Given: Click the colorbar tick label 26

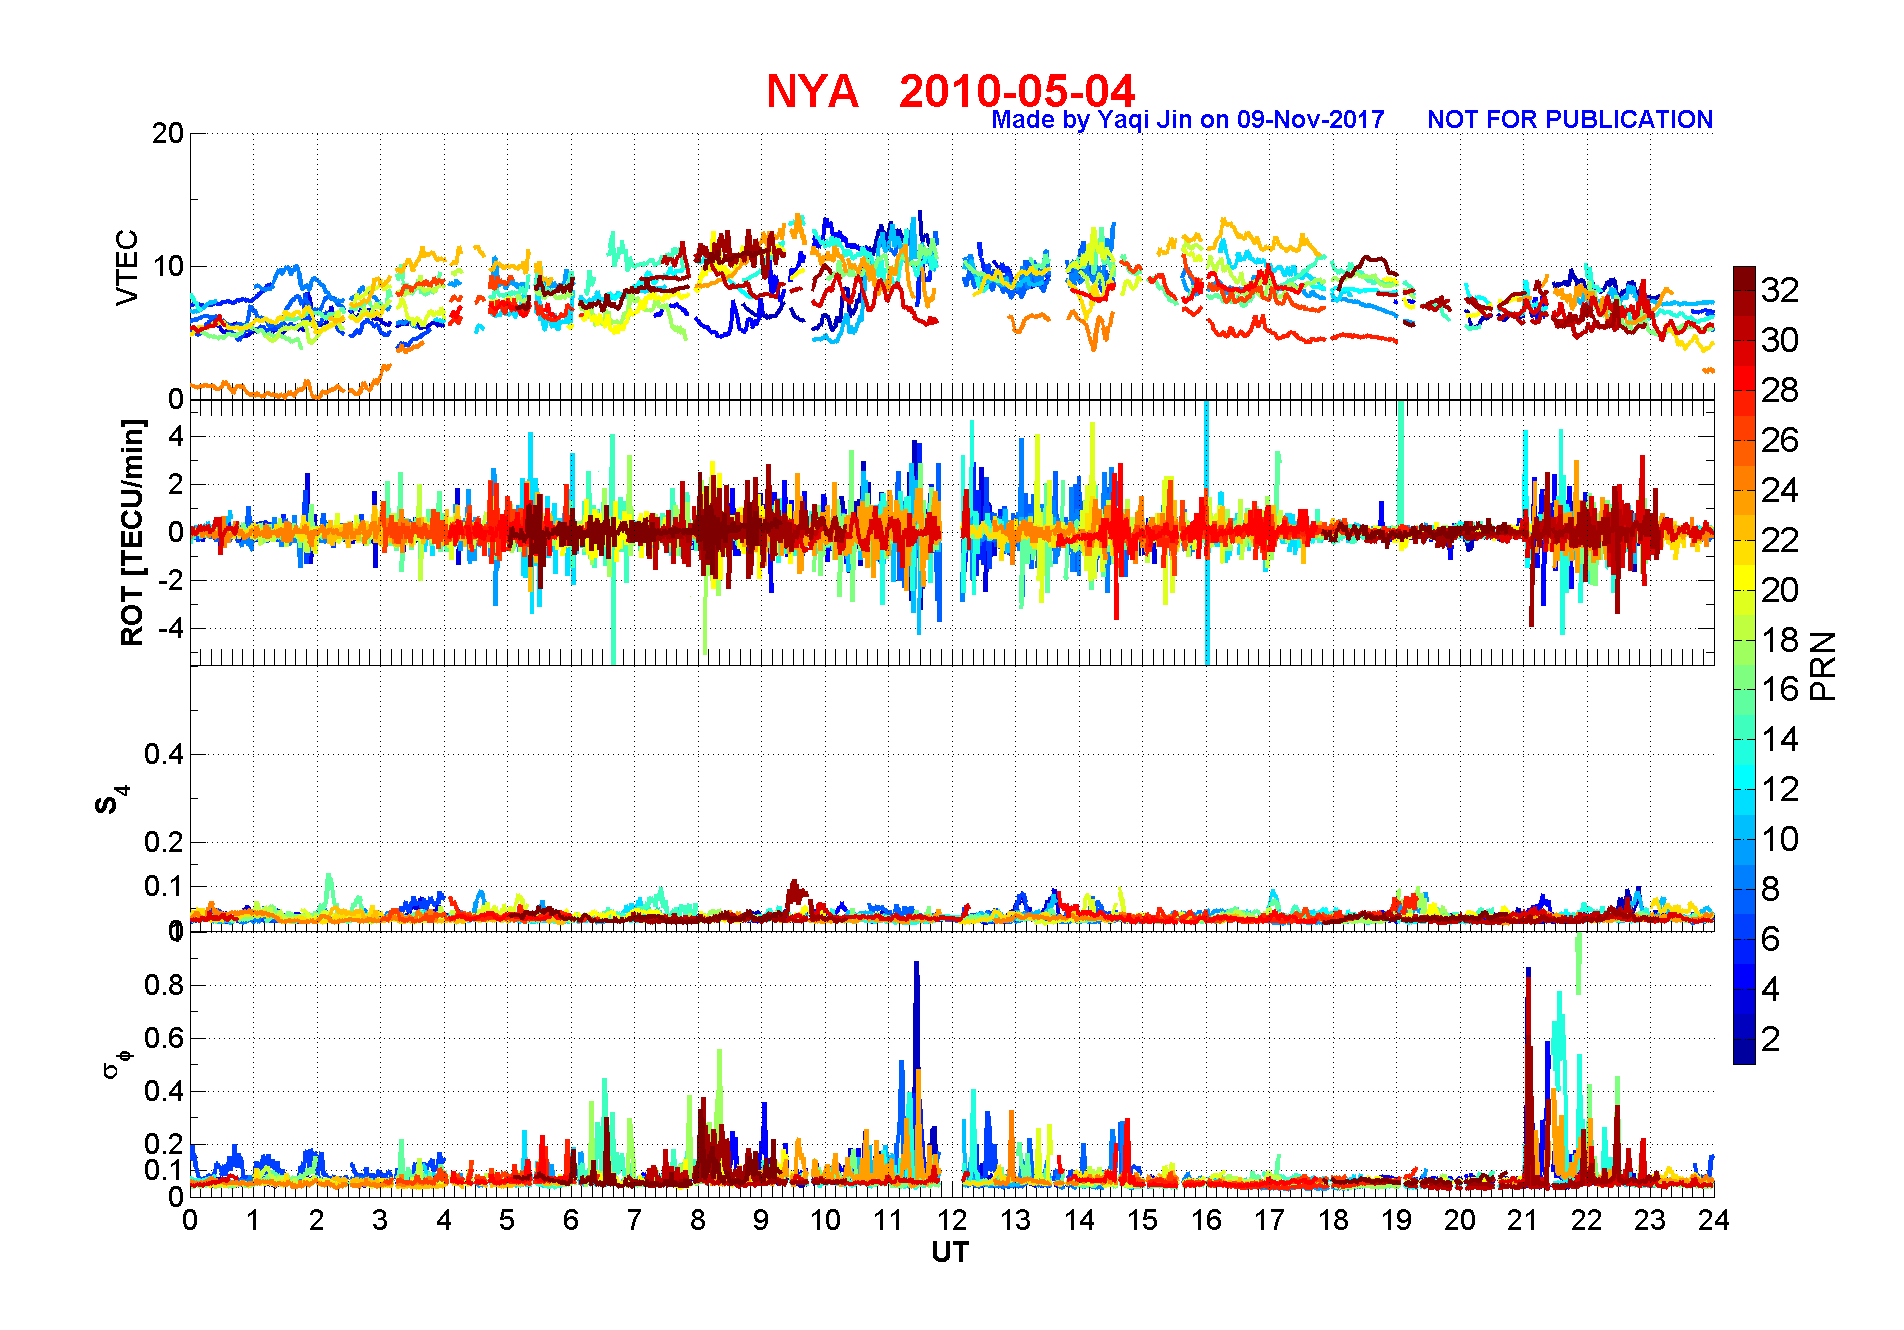Looking at the screenshot, I should pyautogui.click(x=1780, y=440).
